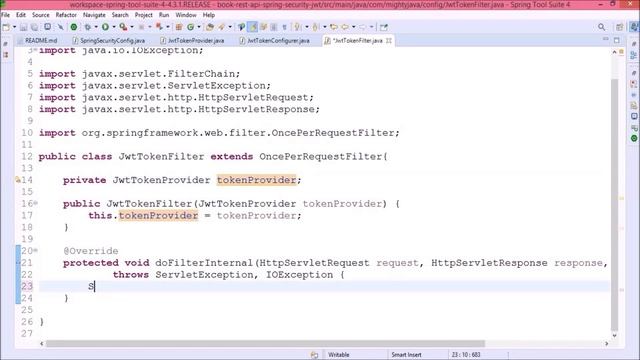Collapse the import block fold marker
Viewport: 640px width, 360px height.
click(36, 50)
